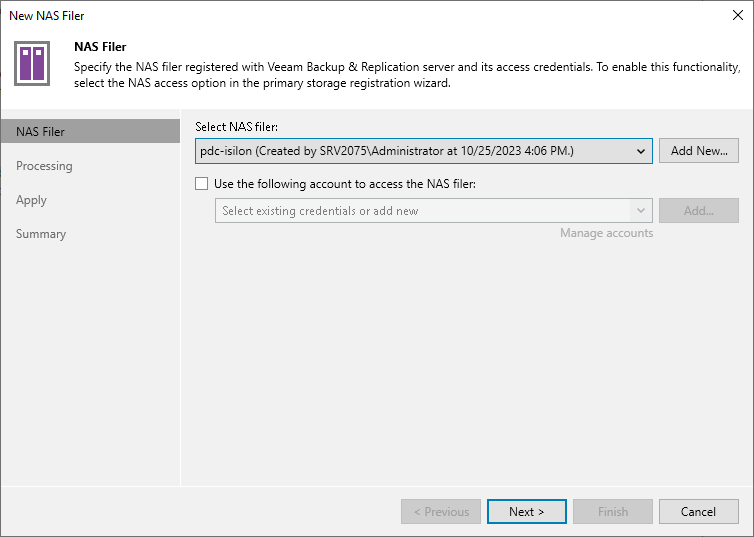Image resolution: width=754 pixels, height=537 pixels.
Task: Cancel the NAS filer wizard
Action: pyautogui.click(x=699, y=512)
